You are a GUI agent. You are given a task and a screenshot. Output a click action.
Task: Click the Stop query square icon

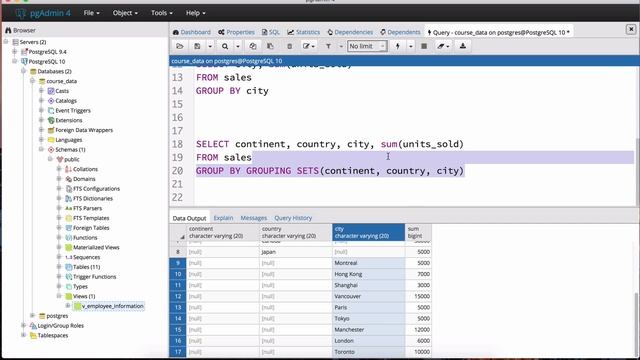point(424,46)
